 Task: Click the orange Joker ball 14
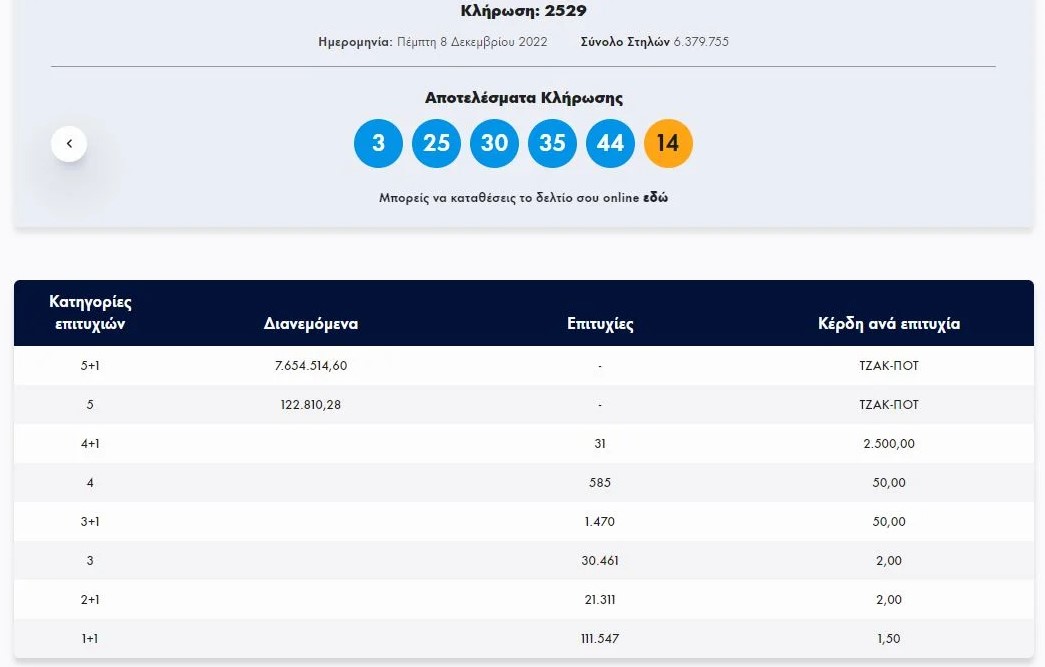(668, 143)
